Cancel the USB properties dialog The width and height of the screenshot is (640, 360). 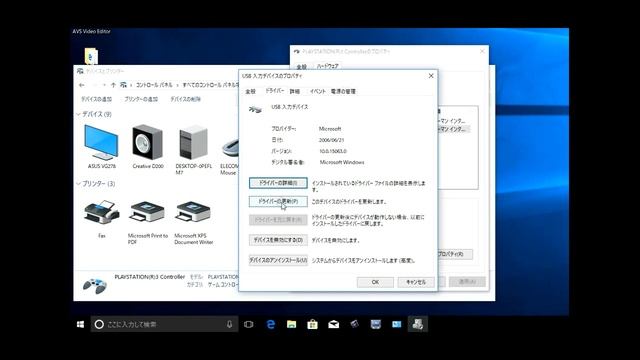click(416, 282)
